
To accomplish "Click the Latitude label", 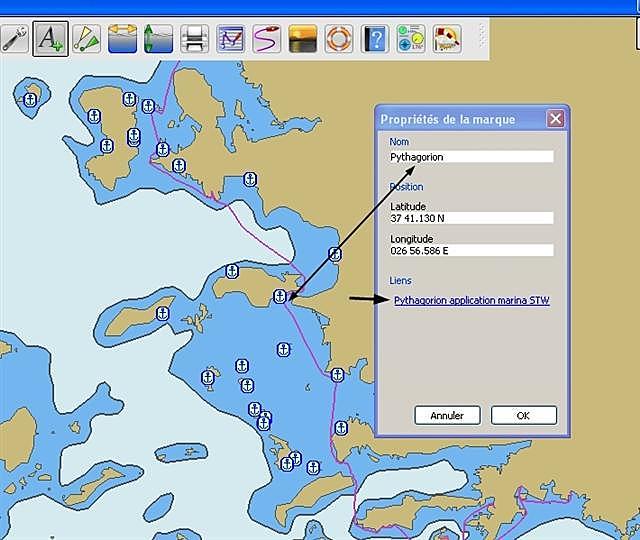I will (408, 206).
